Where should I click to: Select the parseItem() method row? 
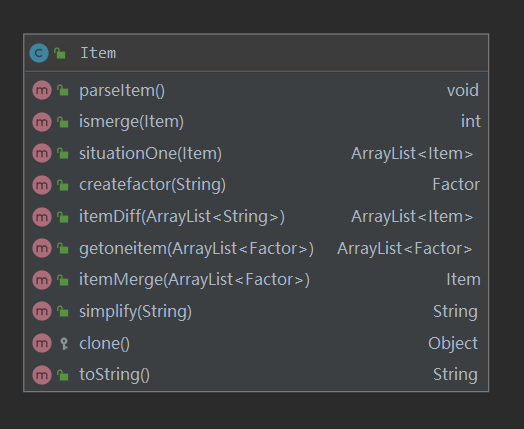256,90
